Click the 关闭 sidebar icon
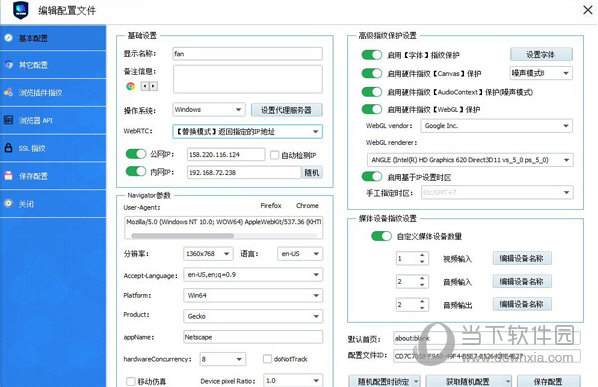The image size is (598, 387). click(8, 204)
